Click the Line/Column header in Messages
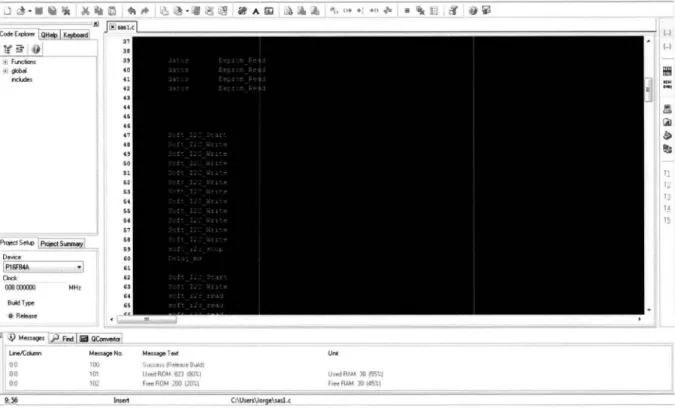 [x=25, y=353]
